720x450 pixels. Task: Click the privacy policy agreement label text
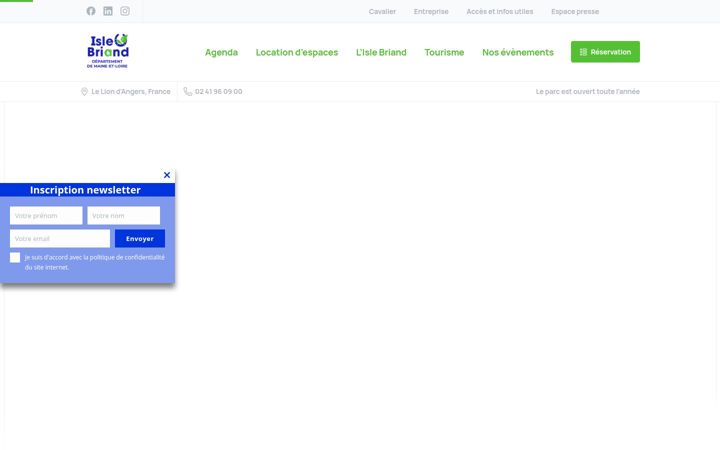point(95,262)
